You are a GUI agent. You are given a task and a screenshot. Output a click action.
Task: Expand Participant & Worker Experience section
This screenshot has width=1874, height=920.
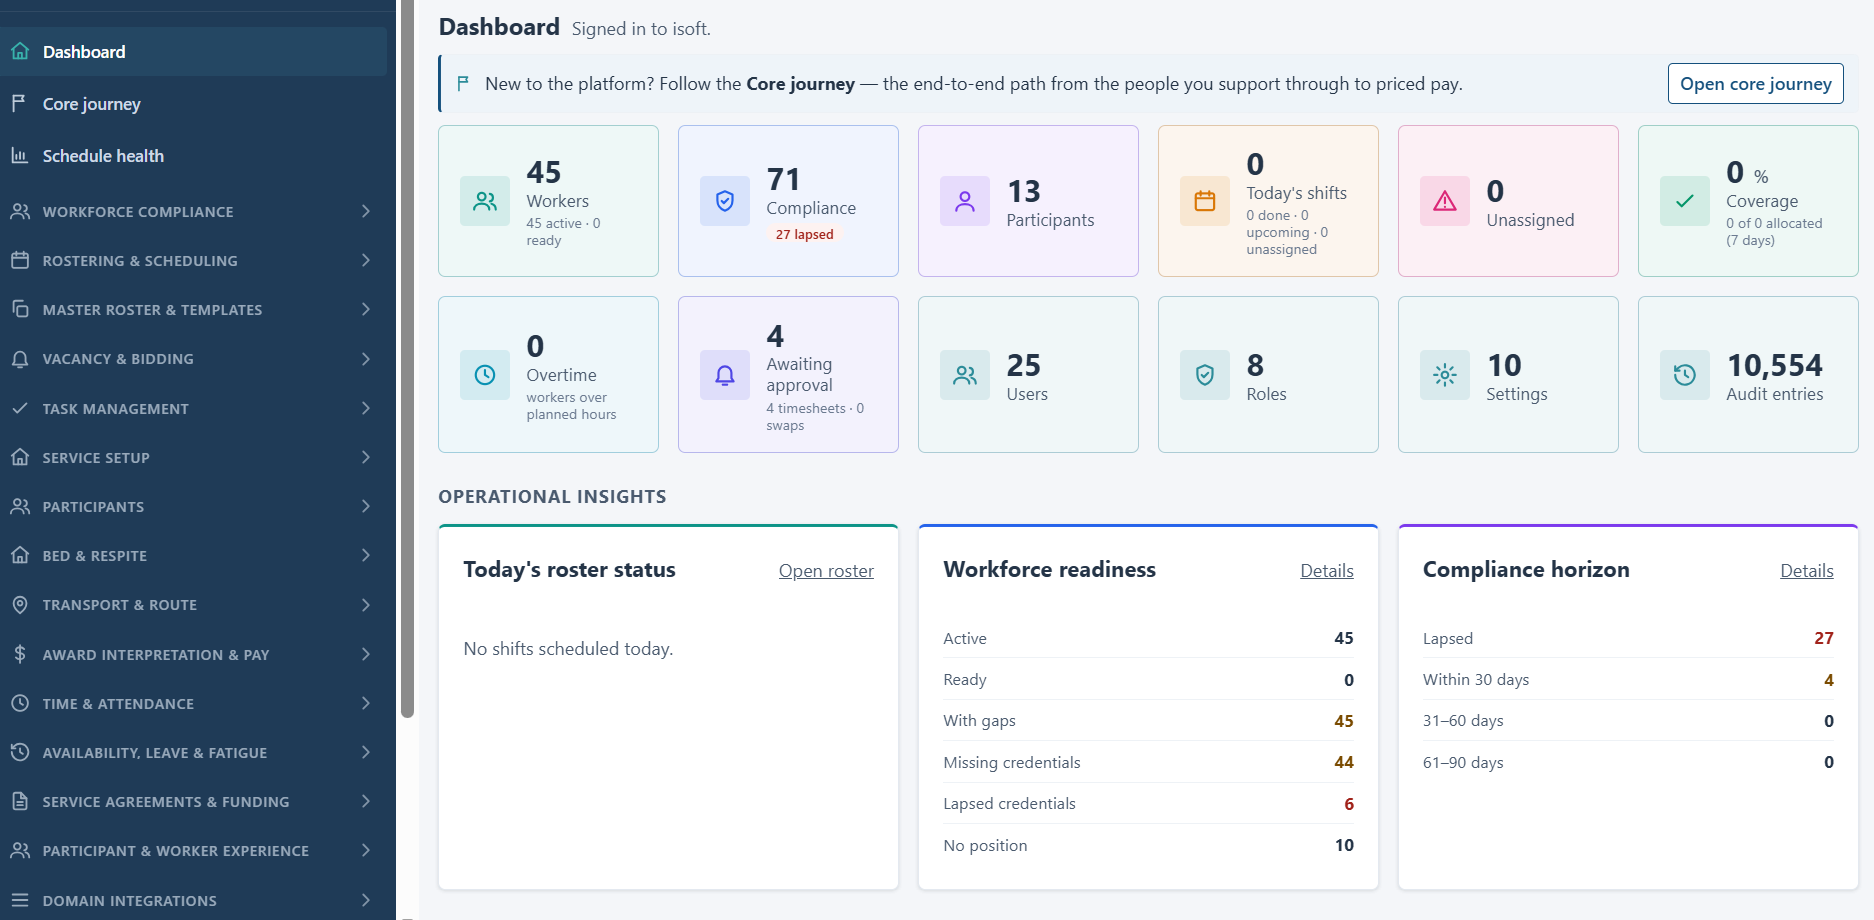tap(193, 850)
